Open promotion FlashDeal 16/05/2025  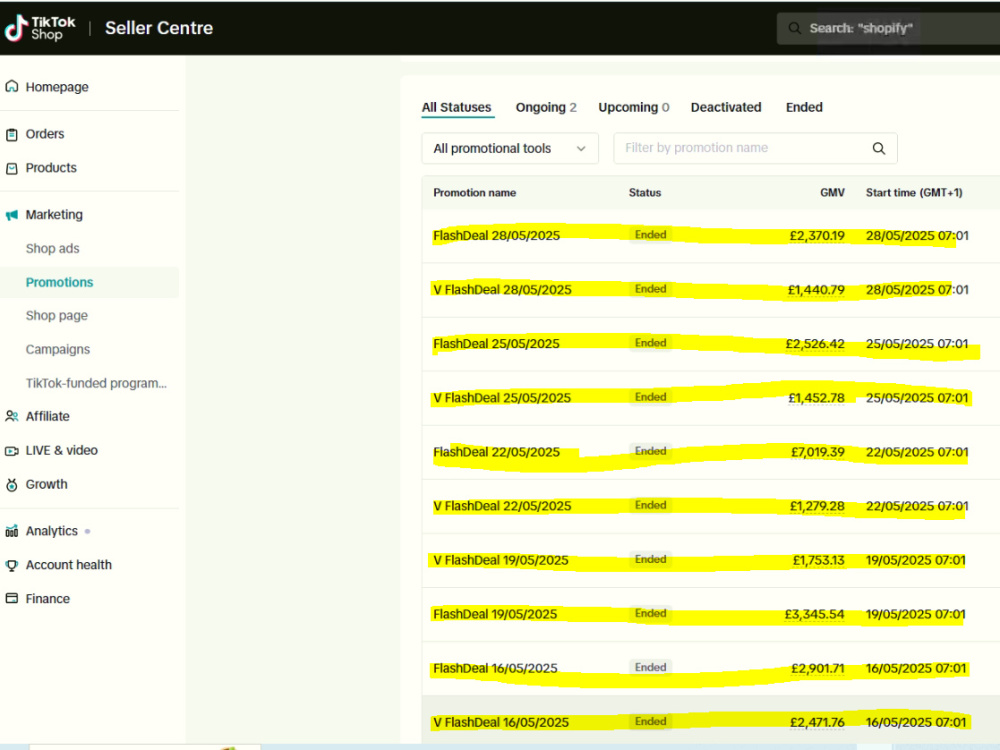[495, 668]
